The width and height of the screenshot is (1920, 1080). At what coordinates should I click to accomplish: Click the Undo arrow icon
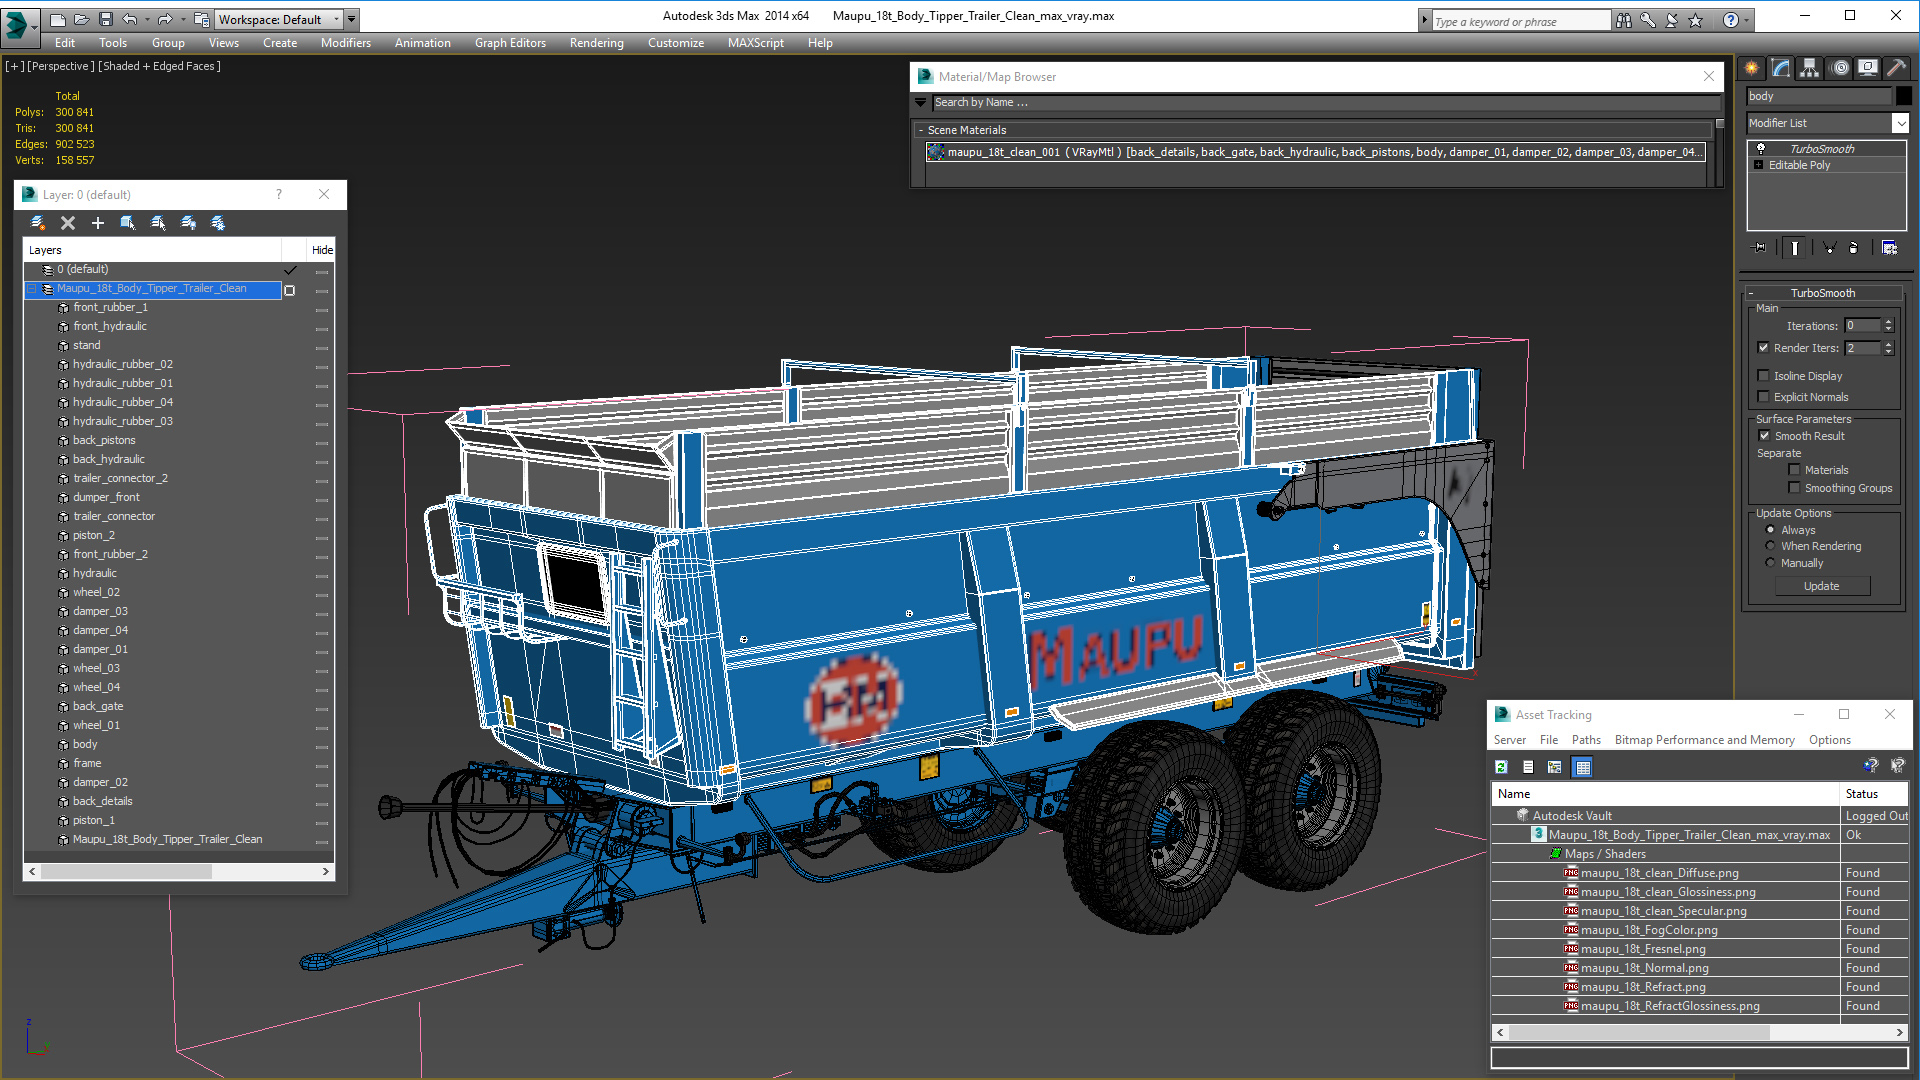(x=129, y=19)
